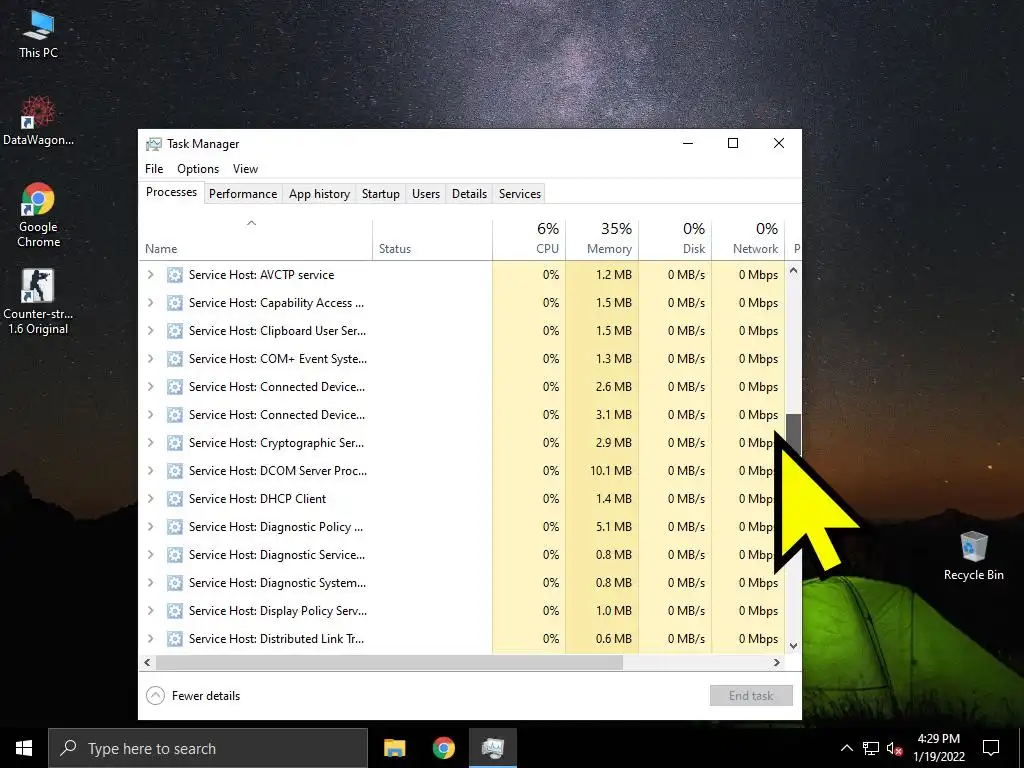Click gear icon of AVCTP service row
Viewport: 1024px width, 768px height.
click(174, 275)
